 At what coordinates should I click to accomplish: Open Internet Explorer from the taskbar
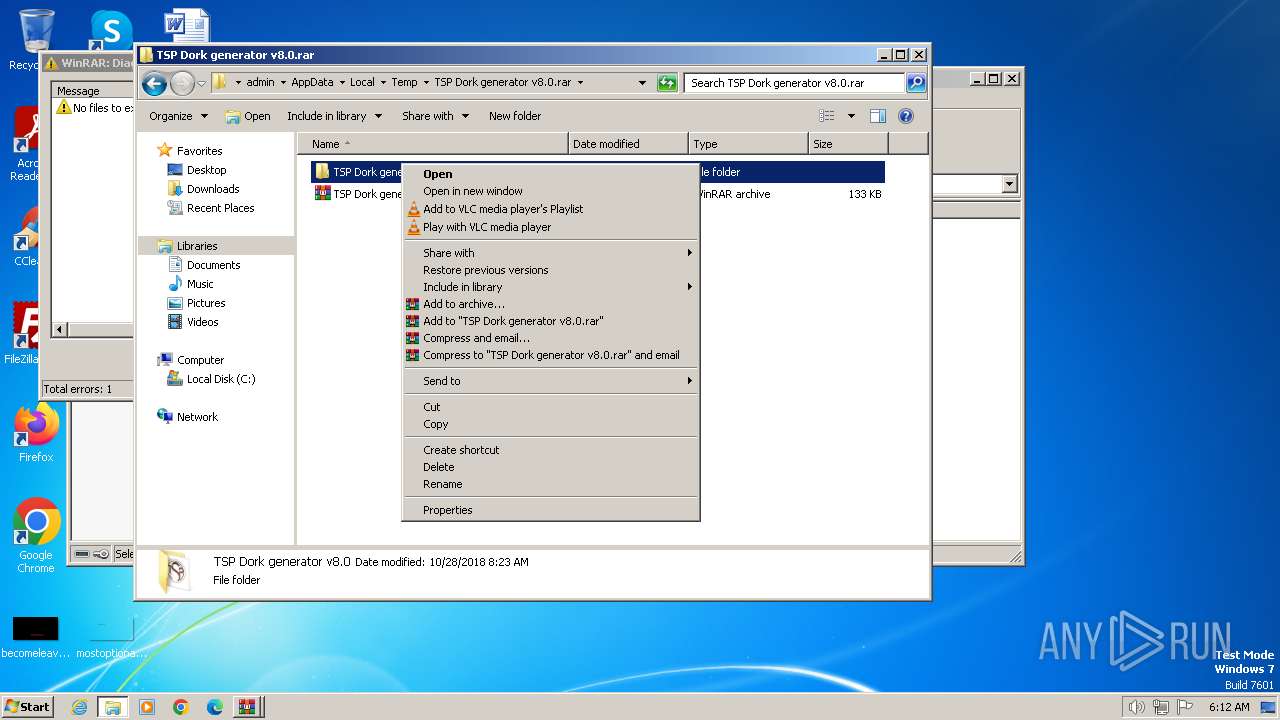(x=79, y=707)
